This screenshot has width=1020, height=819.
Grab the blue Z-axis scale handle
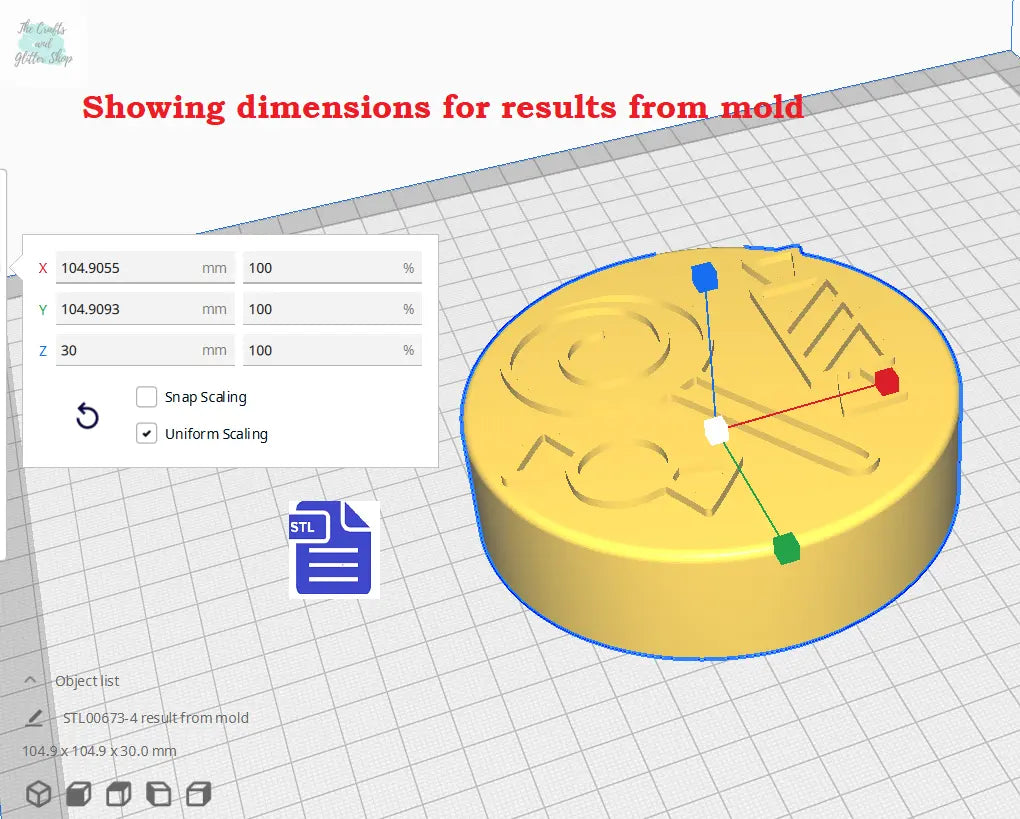point(704,277)
